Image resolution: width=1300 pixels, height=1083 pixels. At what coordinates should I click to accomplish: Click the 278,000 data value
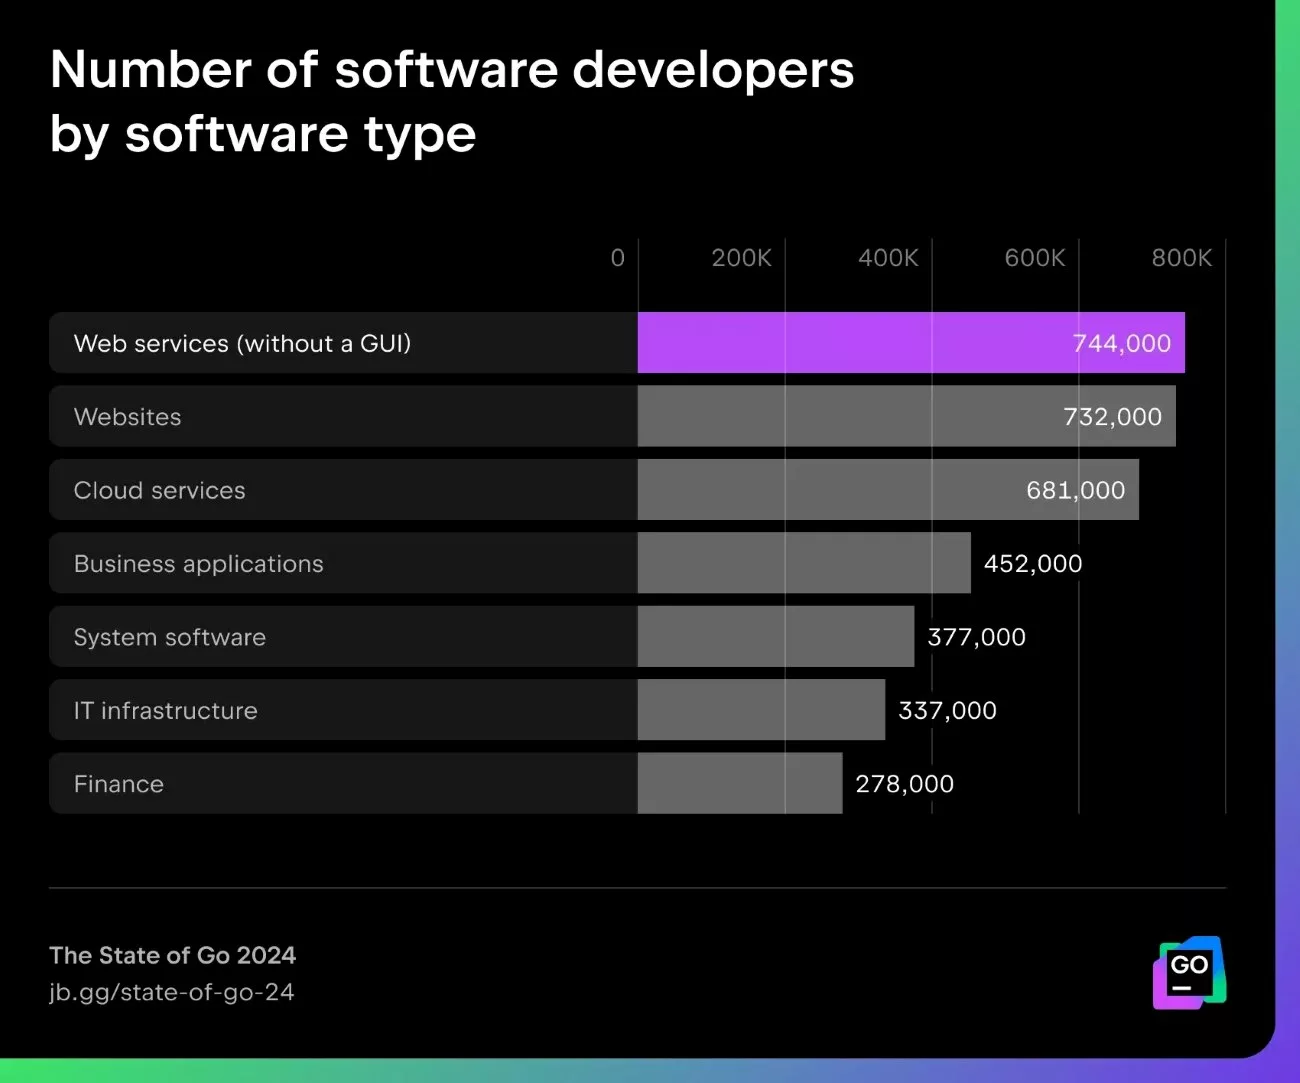click(x=904, y=784)
